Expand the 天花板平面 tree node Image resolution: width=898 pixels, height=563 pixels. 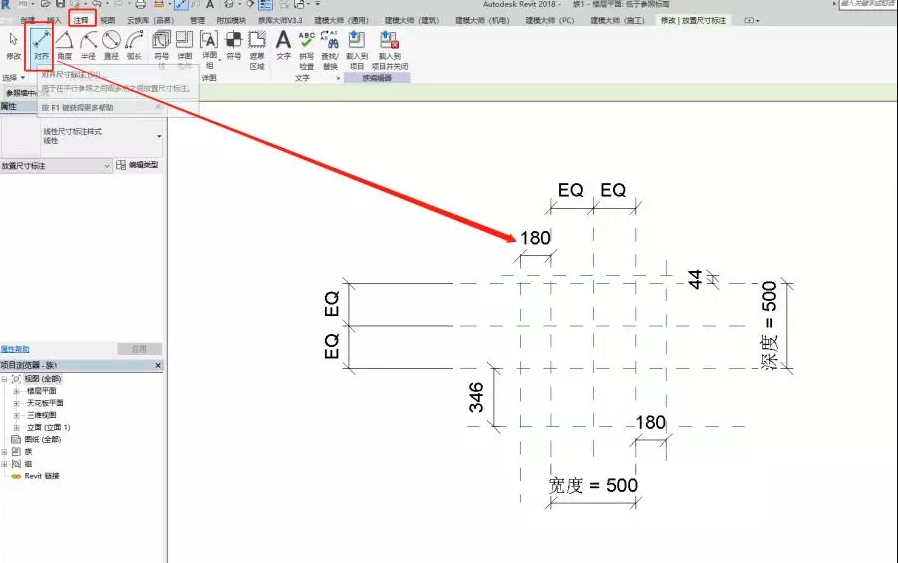pyautogui.click(x=16, y=403)
